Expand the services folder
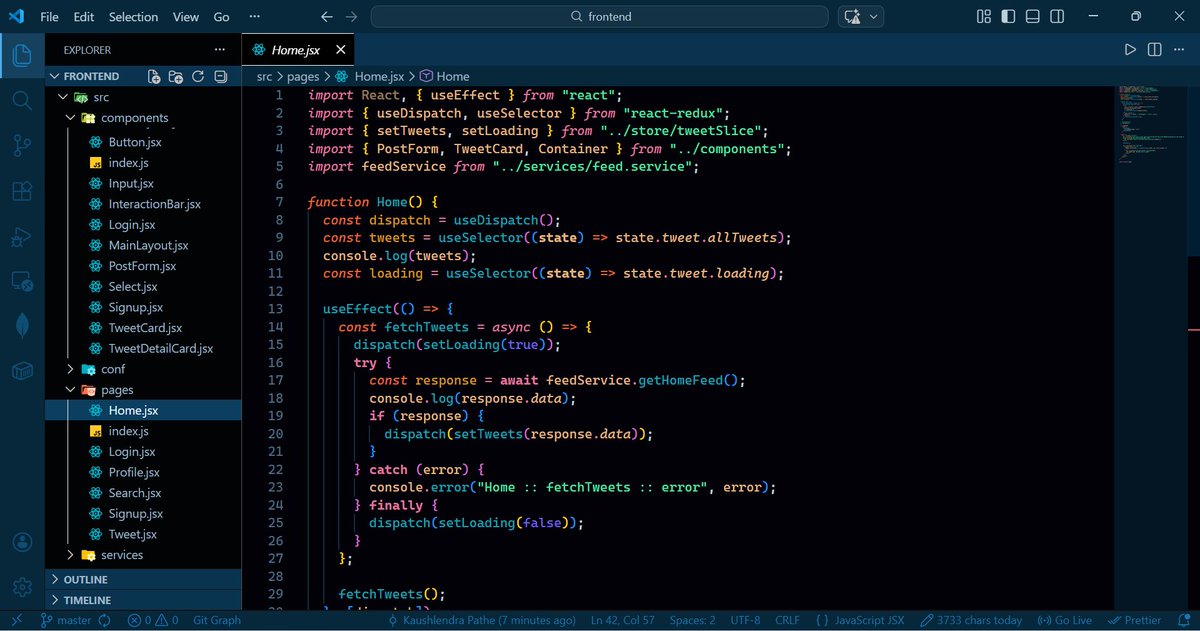Viewport: 1200px width, 631px height. [71, 555]
